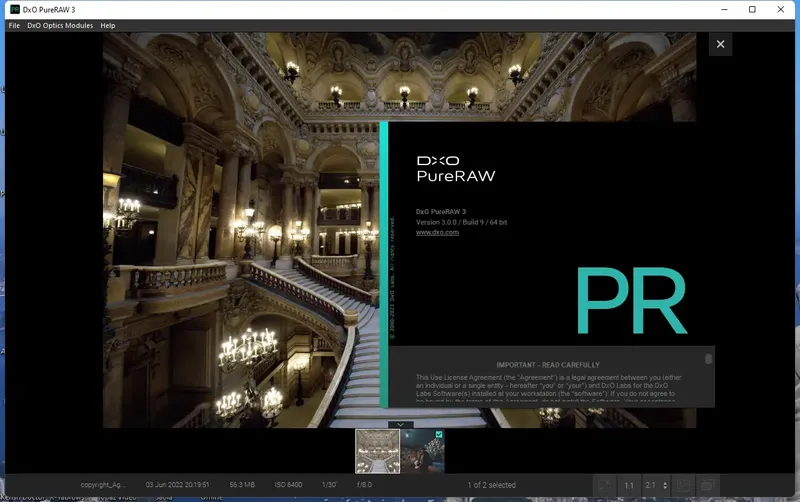Adjust the 2:1 zoom level stepper arrows

[665, 485]
